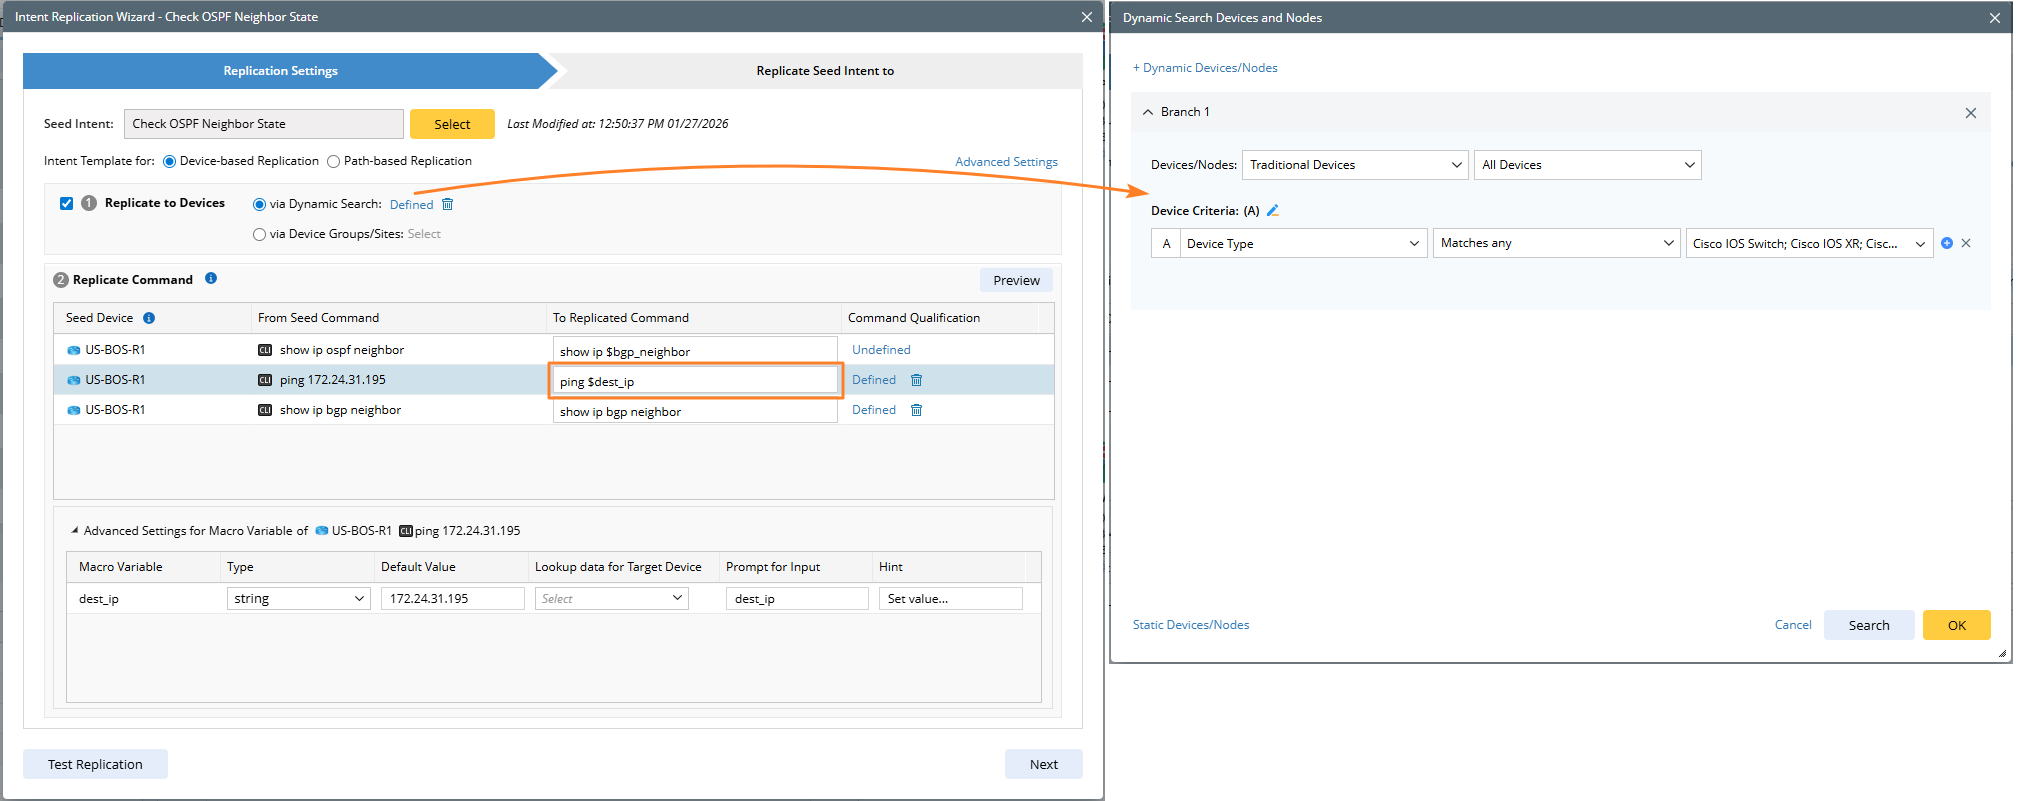Open the Traditional Devices dropdown
The height and width of the screenshot is (801, 2018).
coord(1354,165)
